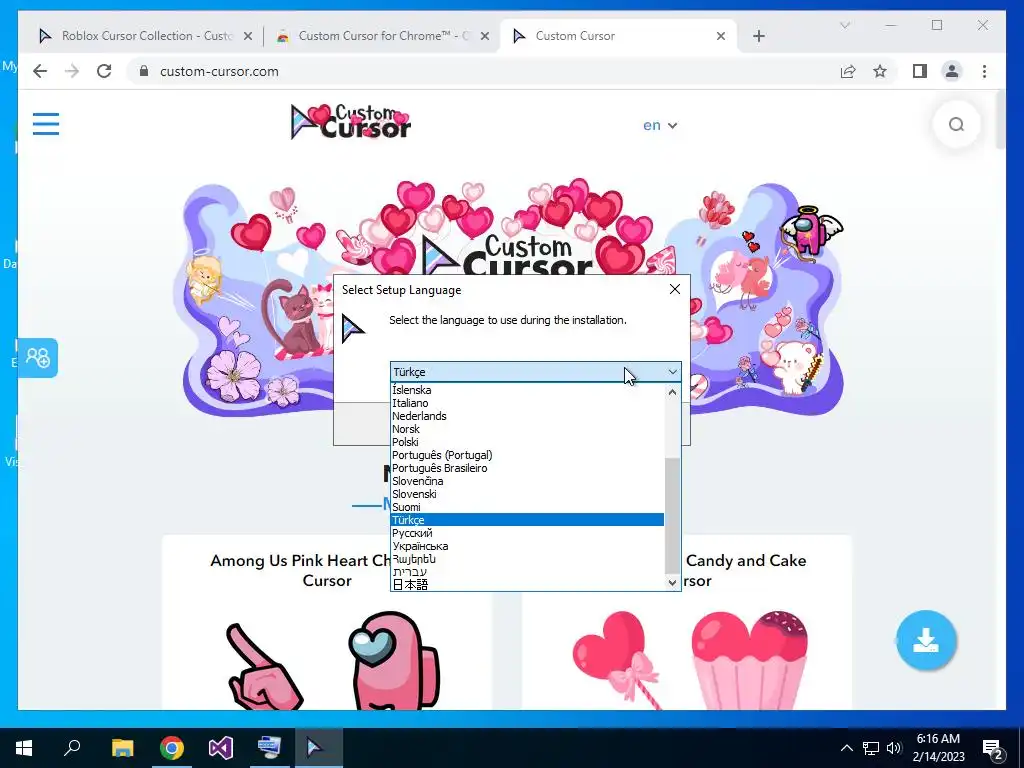Pick the Hebrew language entry
Viewport: 1024px width, 768px height.
tap(527, 572)
